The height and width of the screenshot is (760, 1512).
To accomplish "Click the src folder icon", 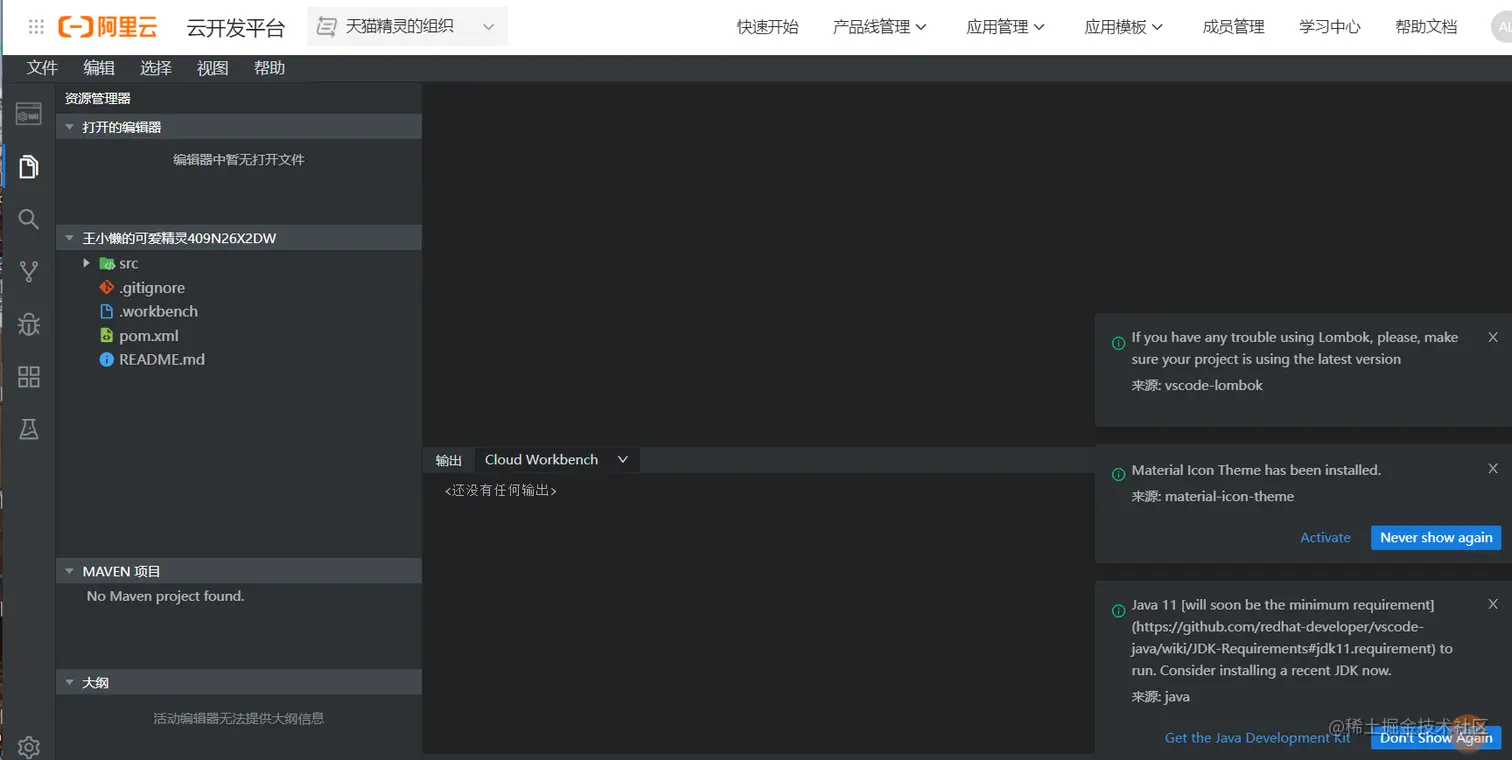I will 107,264.
